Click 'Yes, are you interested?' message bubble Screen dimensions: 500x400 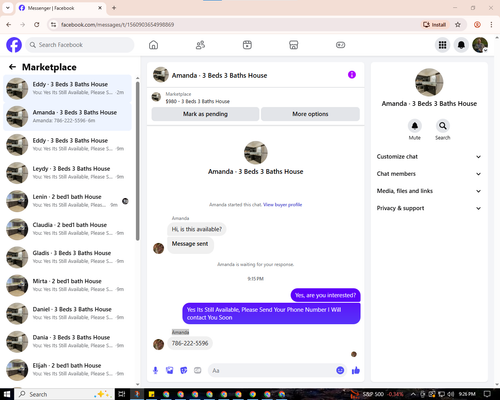[325, 295]
